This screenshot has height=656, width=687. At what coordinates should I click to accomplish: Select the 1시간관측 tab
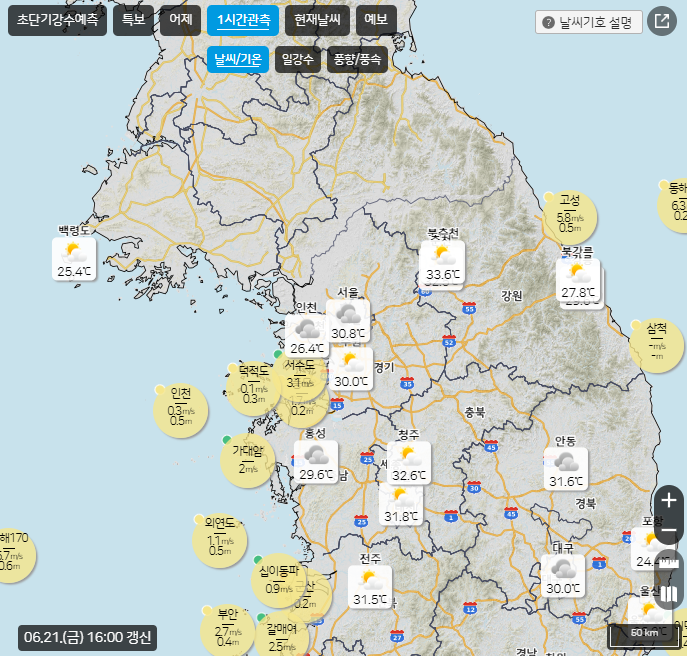[243, 20]
